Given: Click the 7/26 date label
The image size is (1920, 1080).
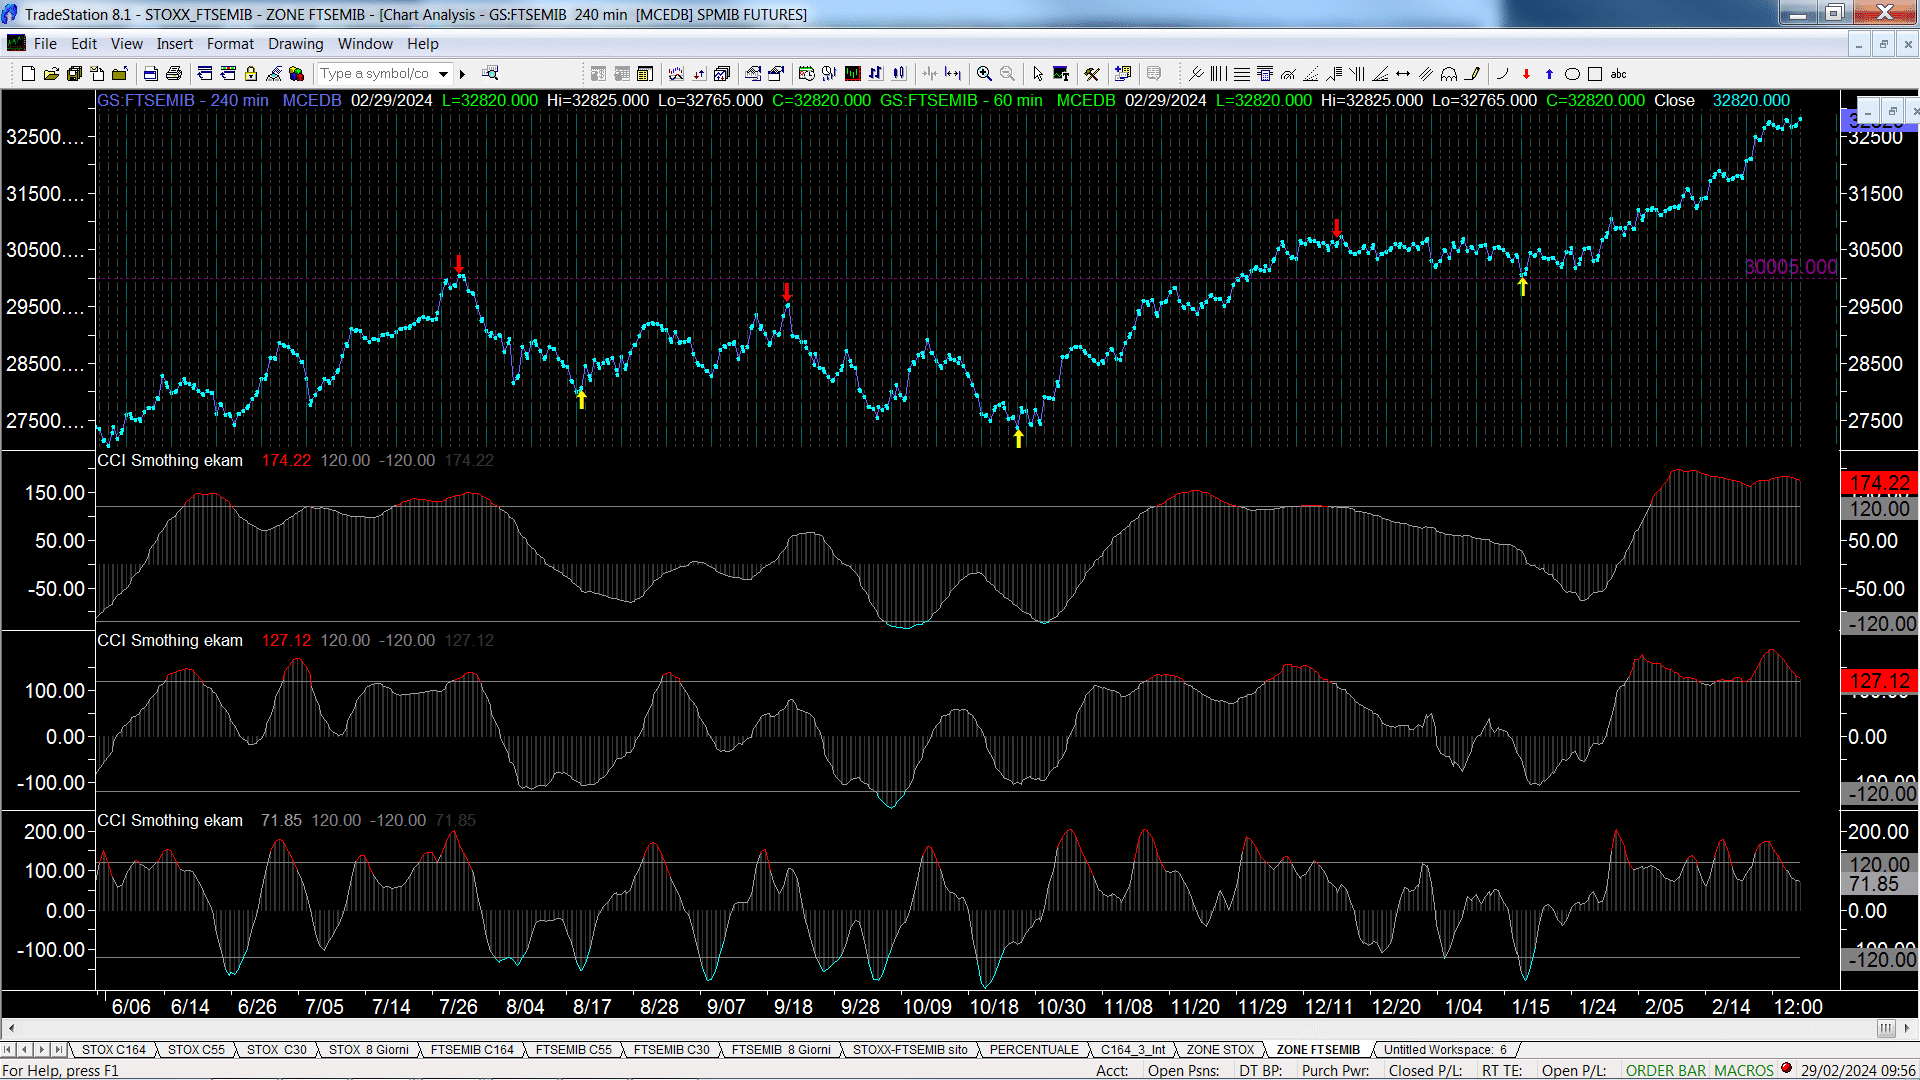Looking at the screenshot, I should (x=458, y=1006).
